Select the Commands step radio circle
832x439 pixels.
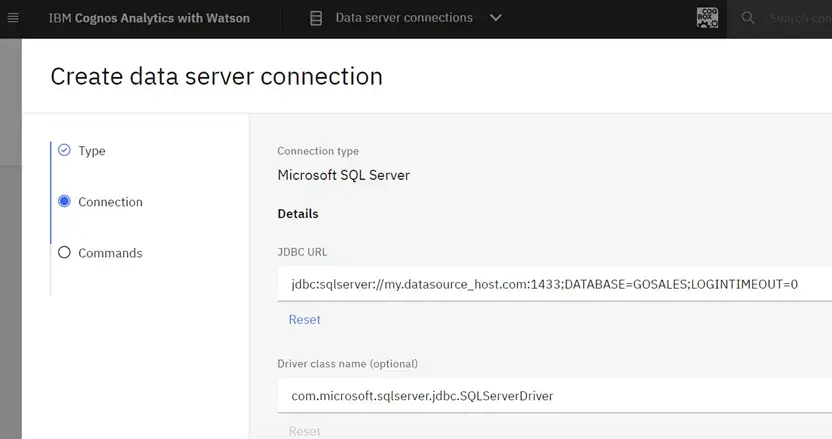coord(64,252)
